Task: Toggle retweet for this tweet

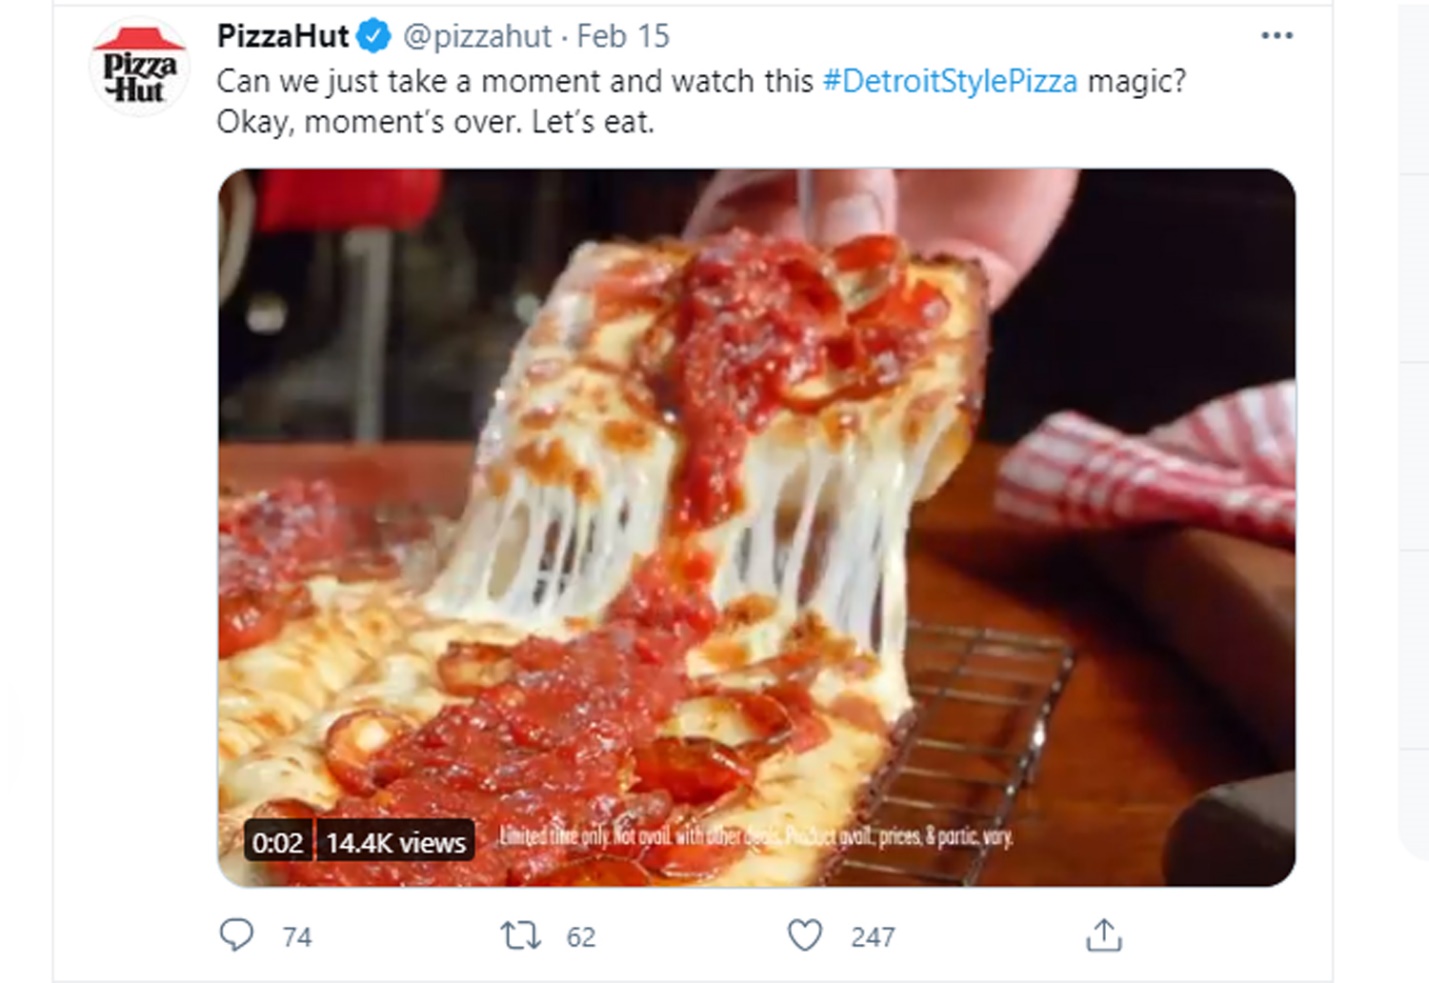Action: coord(521,937)
